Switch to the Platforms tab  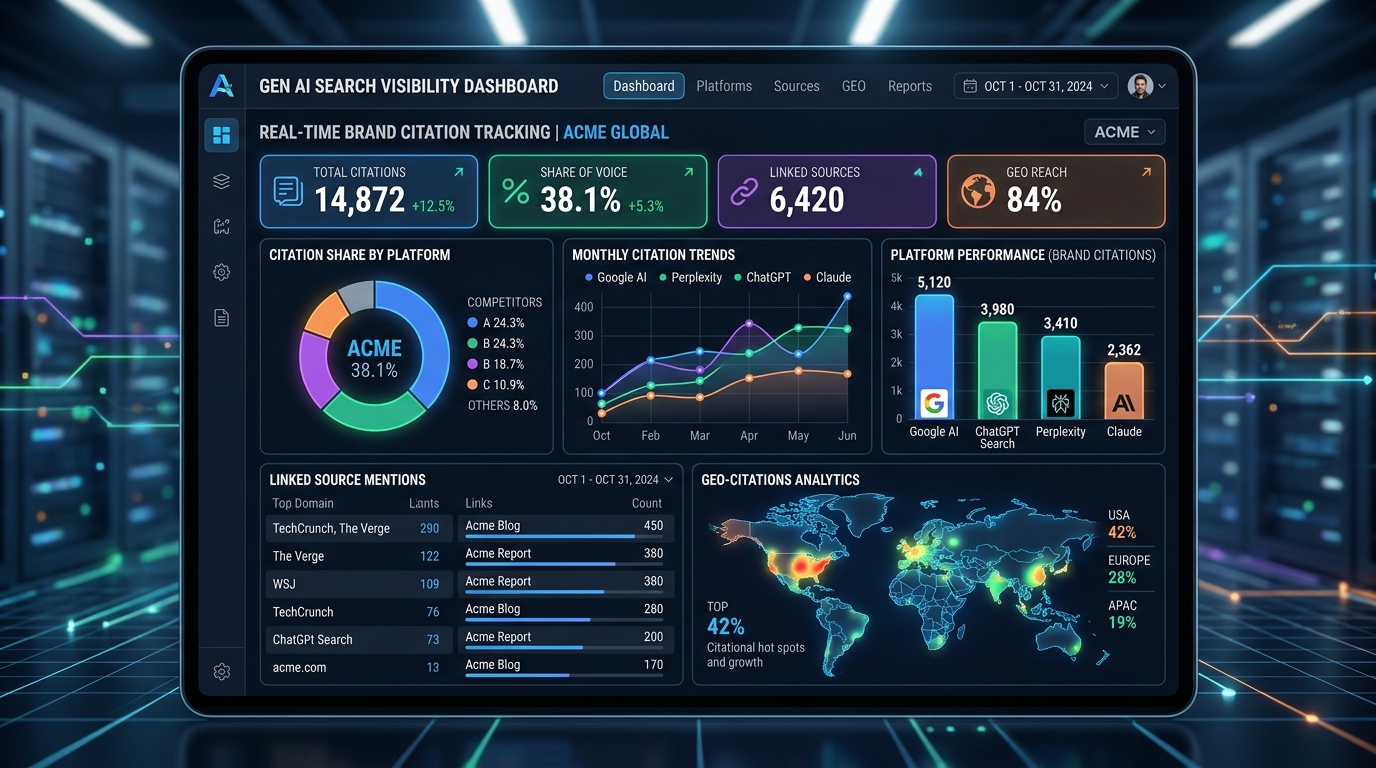tap(724, 86)
